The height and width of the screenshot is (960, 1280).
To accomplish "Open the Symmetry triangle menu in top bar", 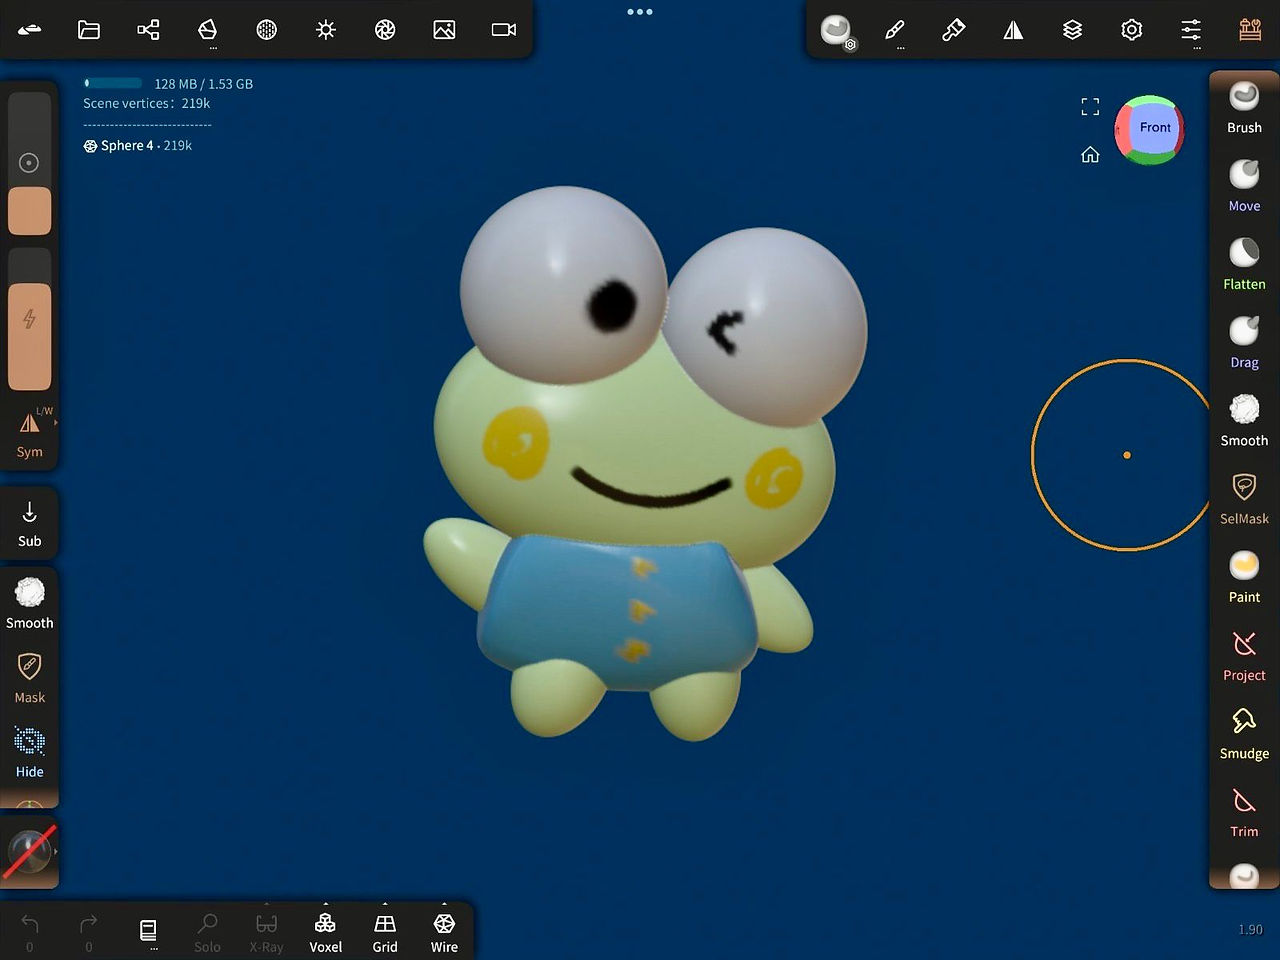I will (x=1013, y=30).
